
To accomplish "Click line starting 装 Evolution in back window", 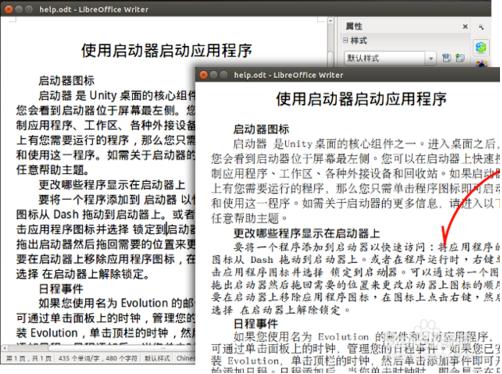I will click(105, 333).
